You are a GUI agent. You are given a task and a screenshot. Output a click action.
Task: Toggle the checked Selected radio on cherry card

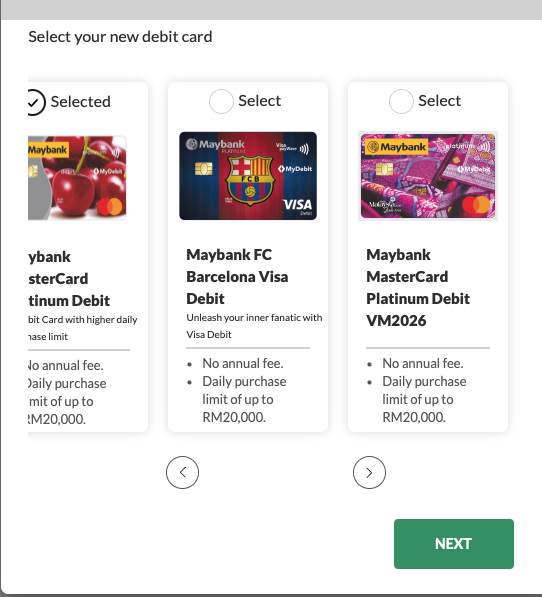[x=37, y=102]
